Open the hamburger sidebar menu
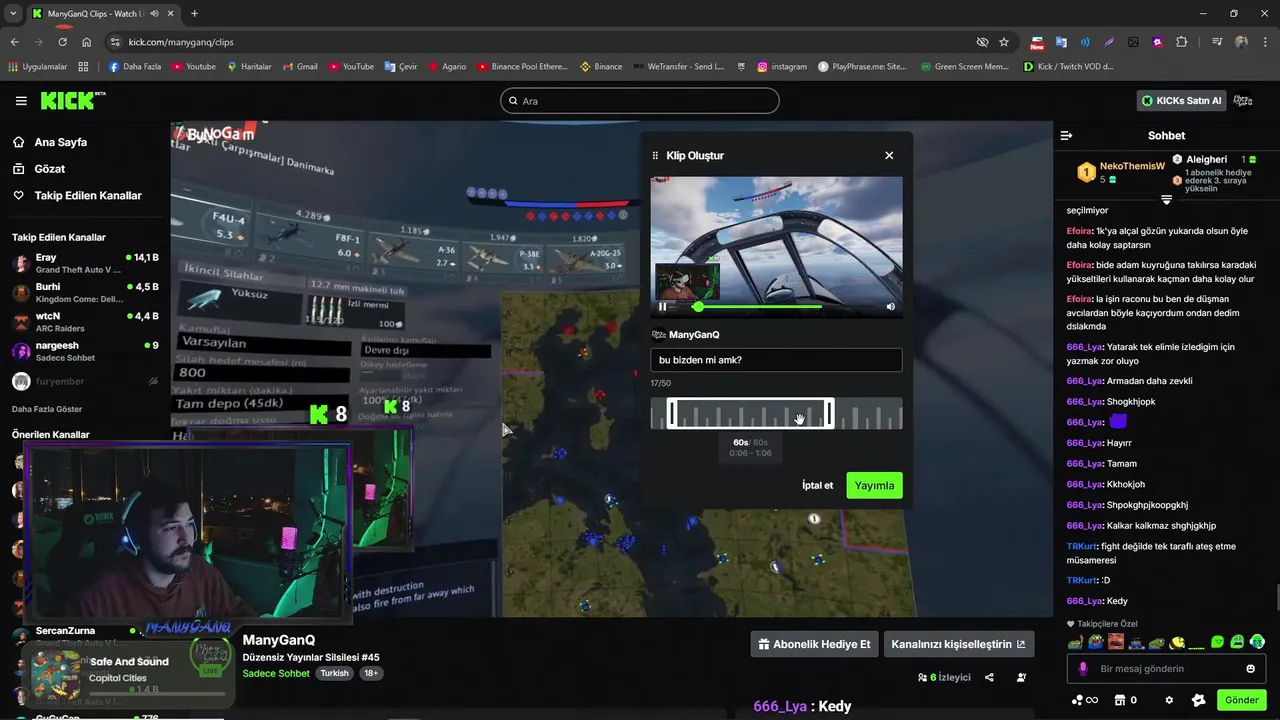This screenshot has height=720, width=1280. [x=21, y=101]
